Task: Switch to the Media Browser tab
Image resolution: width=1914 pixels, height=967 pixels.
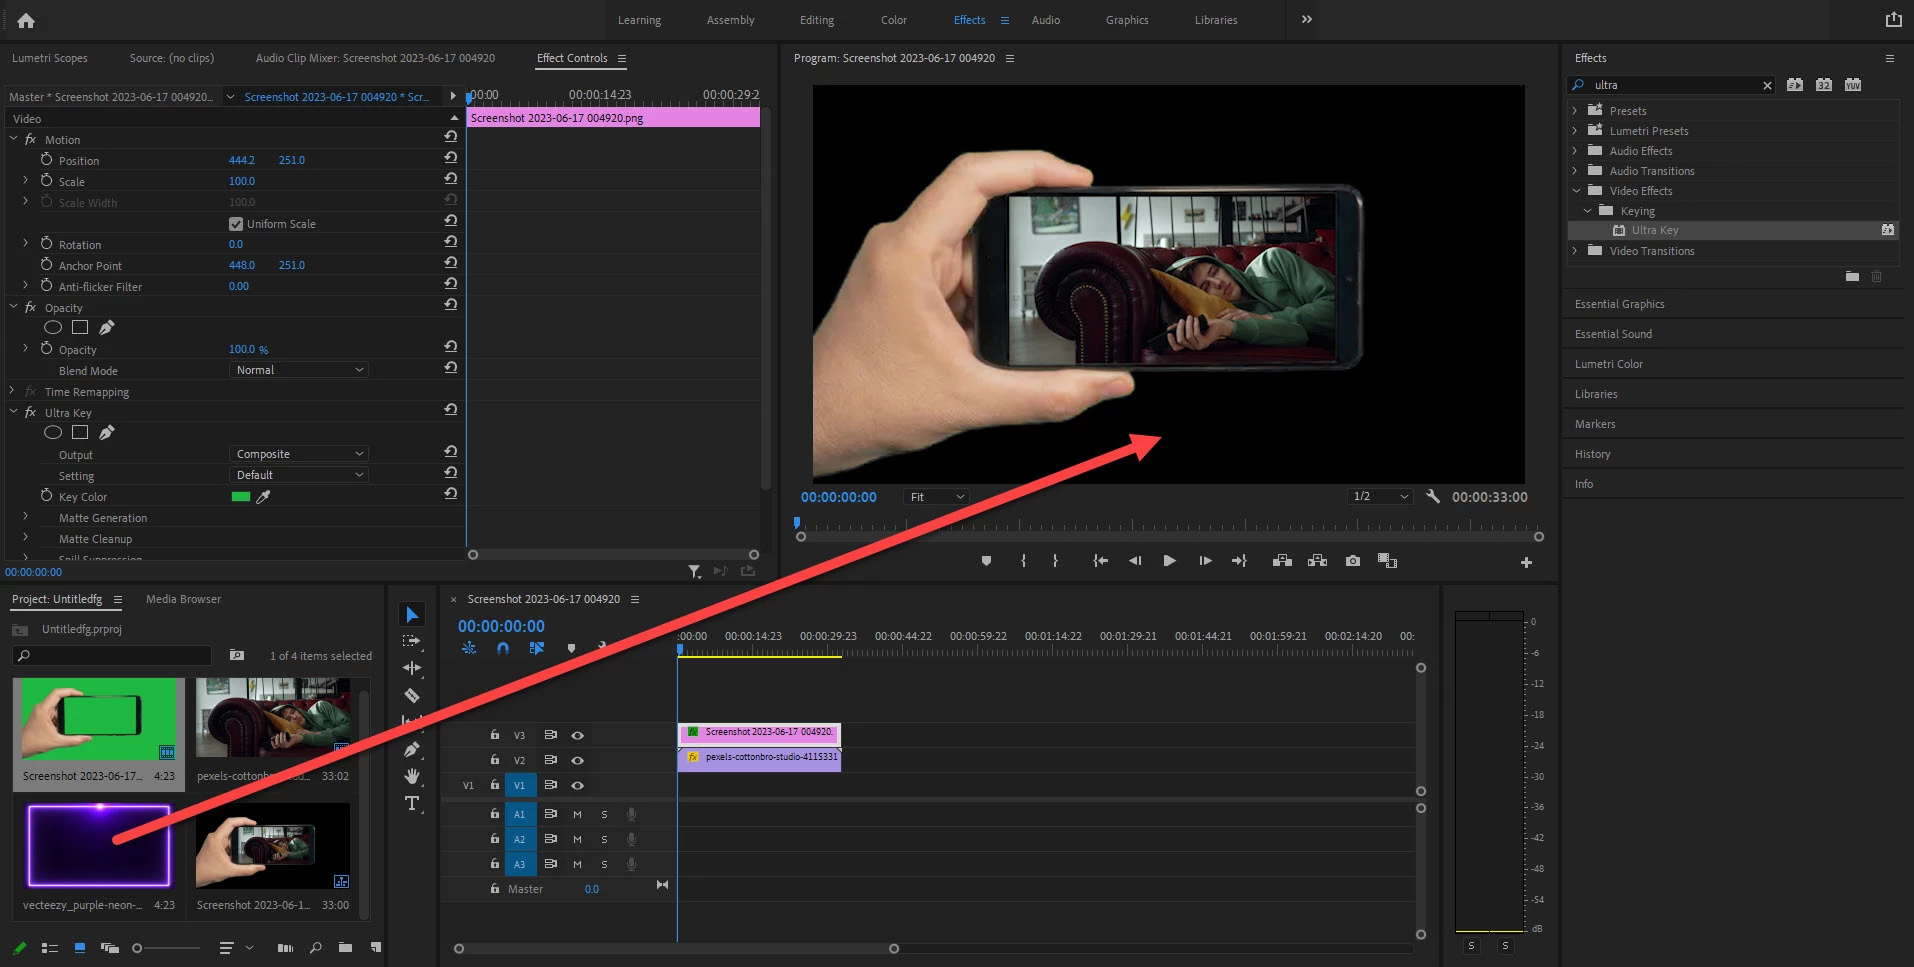Action: coord(183,599)
